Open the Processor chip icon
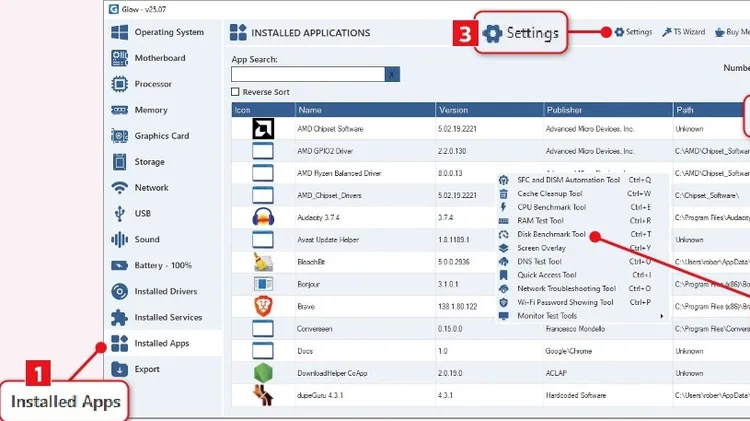The image size is (750, 421). click(119, 84)
